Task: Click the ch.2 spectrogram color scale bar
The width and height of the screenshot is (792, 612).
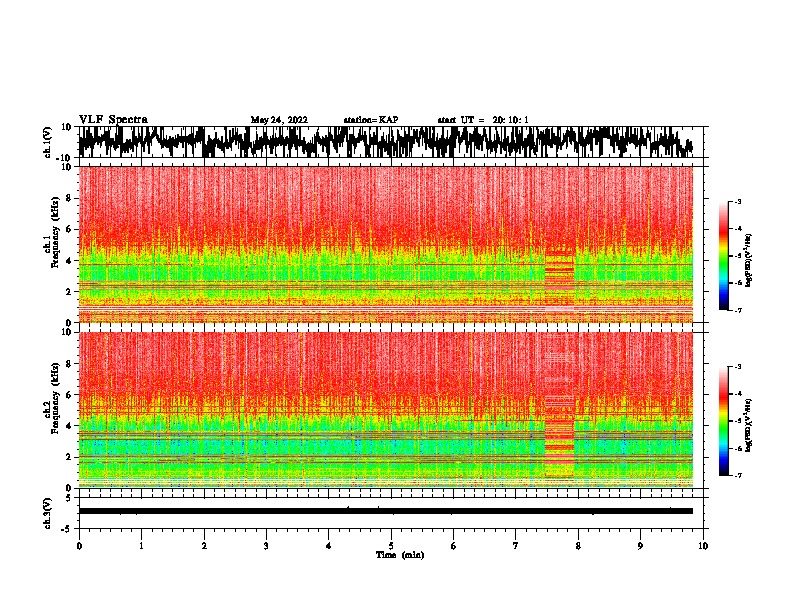Action: click(723, 421)
